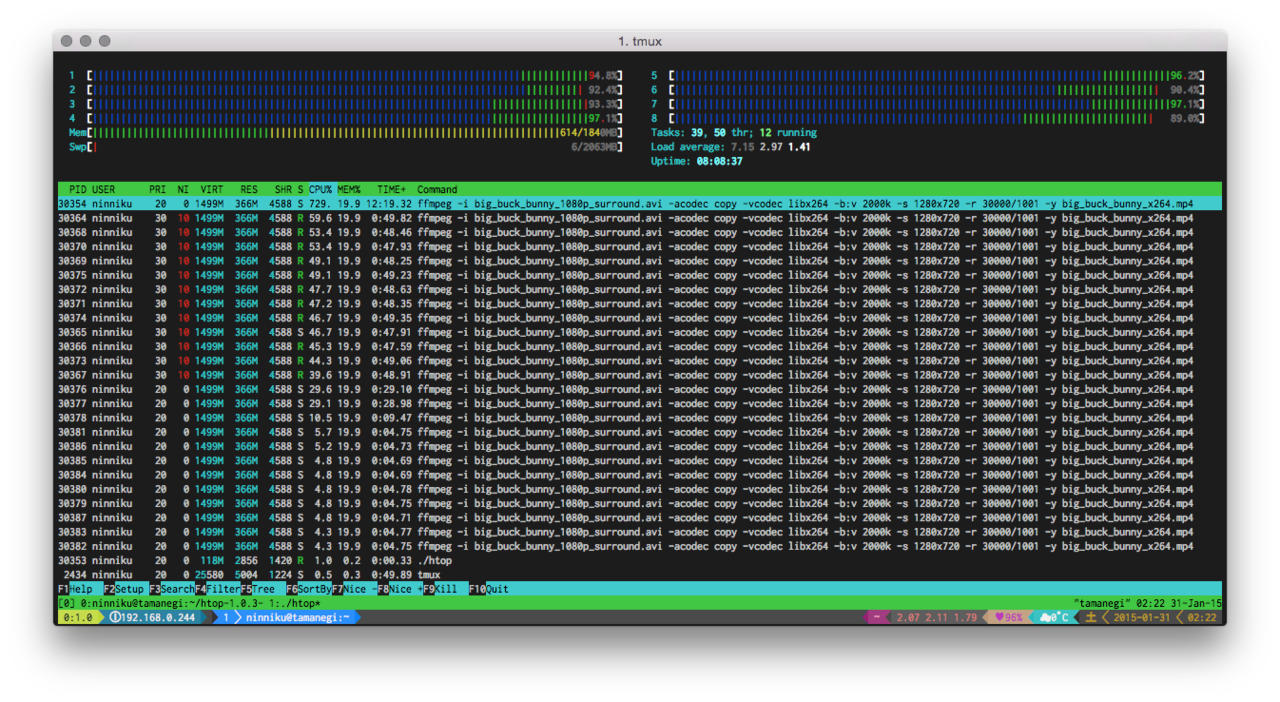The height and width of the screenshot is (702, 1280).
Task: Switch to tmux window 0 ninniku@tamanegi:~/htop-1.0.3
Action: point(170,604)
